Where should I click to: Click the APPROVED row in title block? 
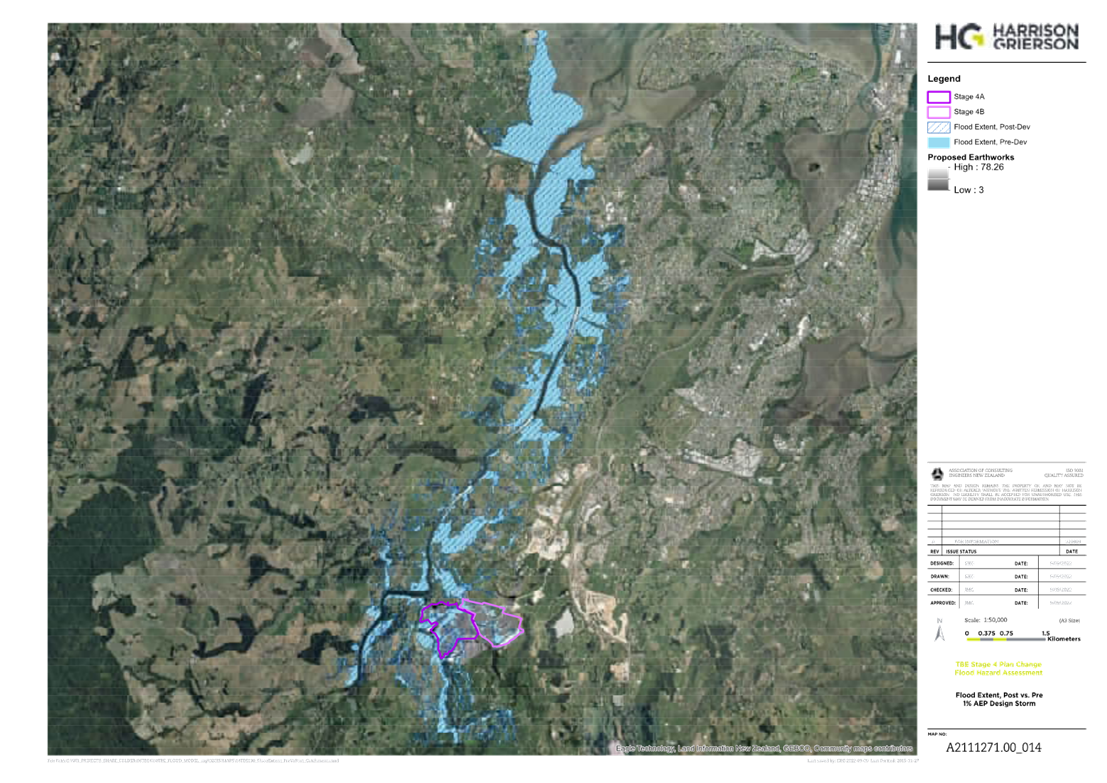943,604
